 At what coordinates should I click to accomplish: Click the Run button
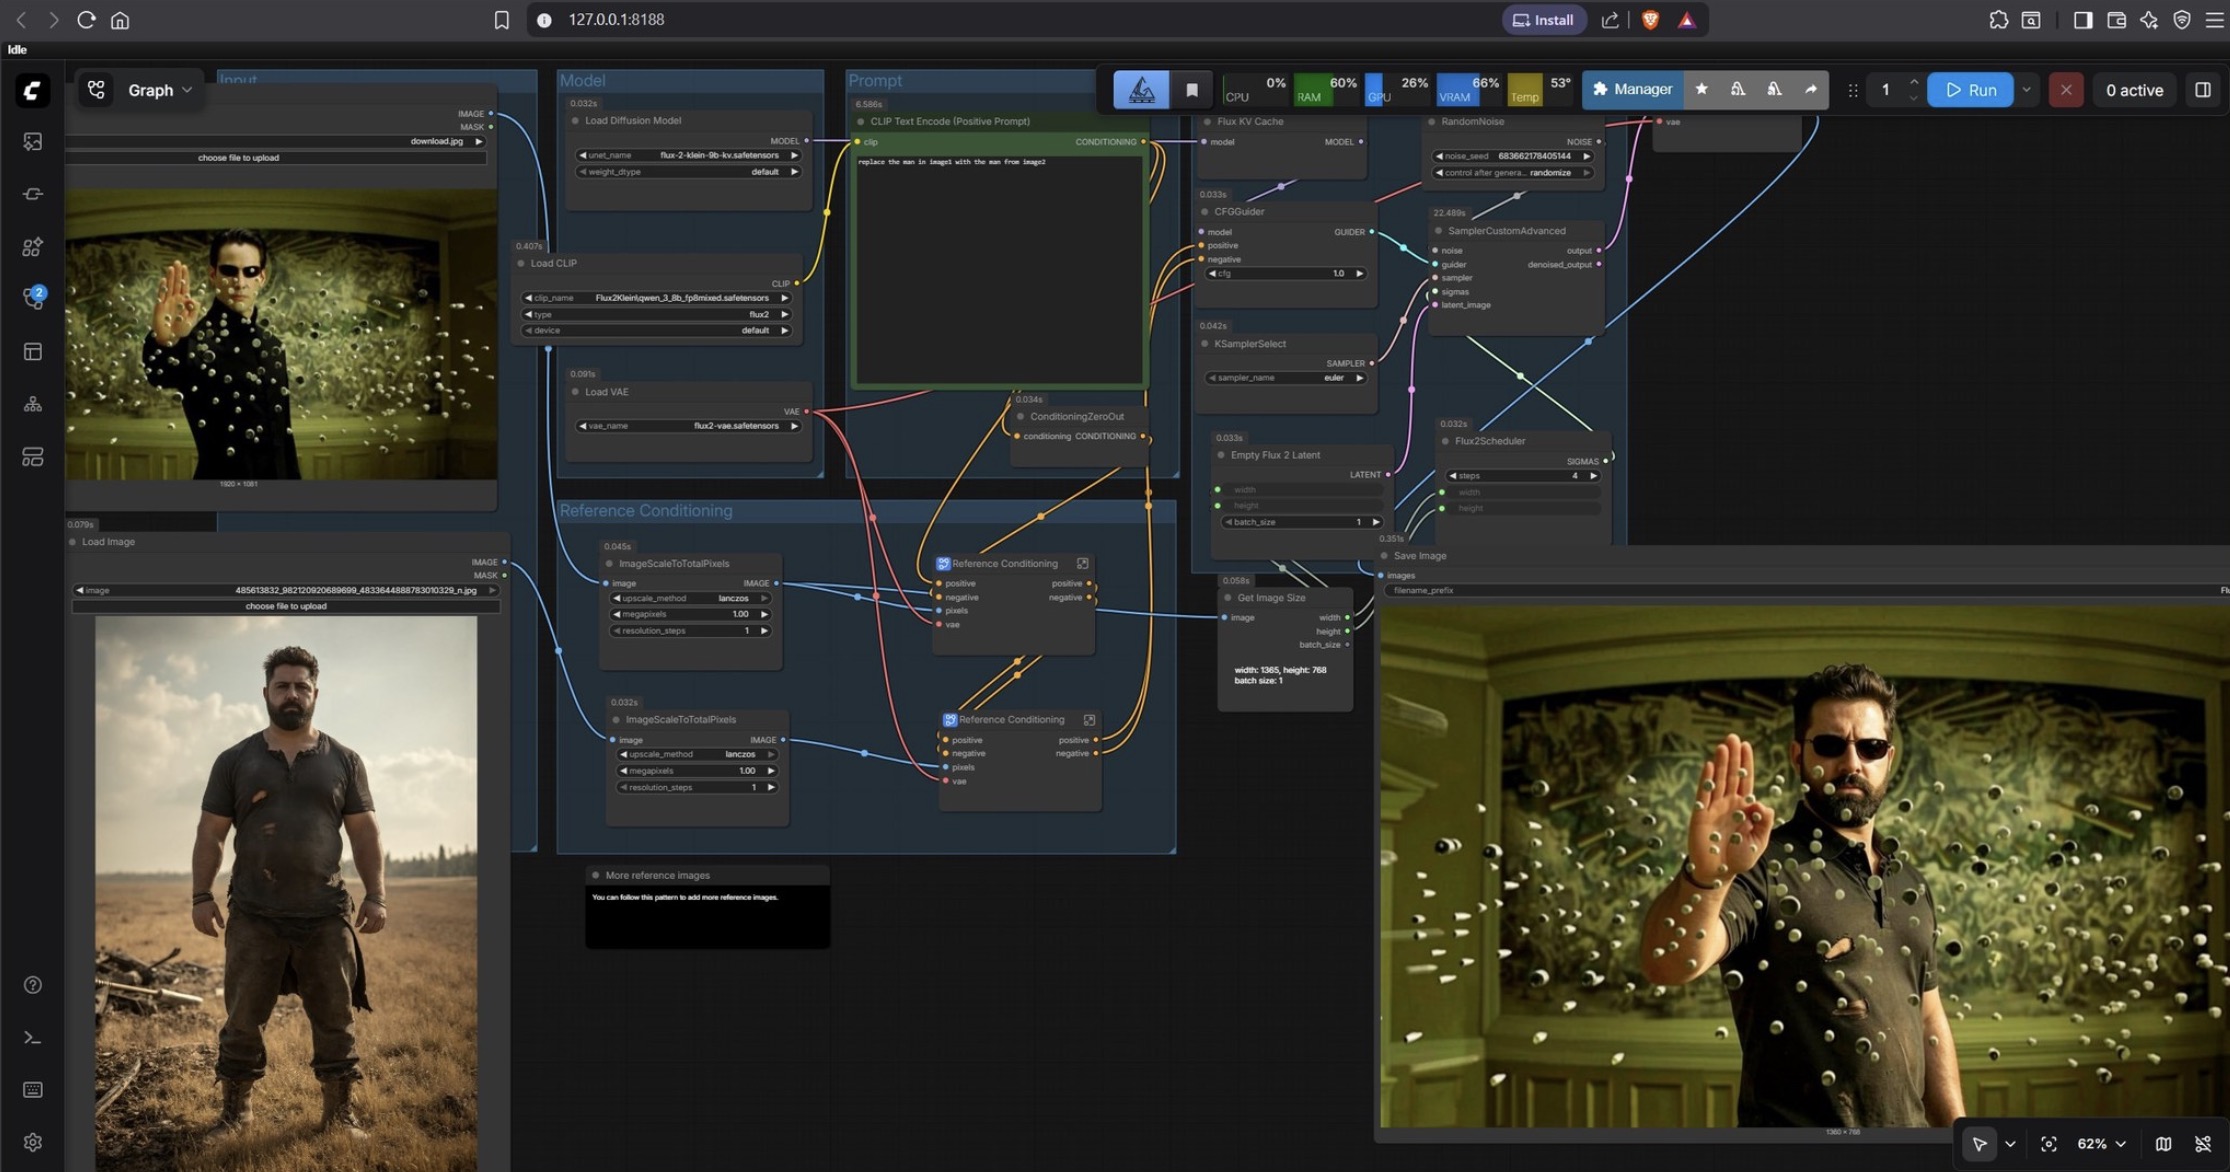pos(1970,90)
